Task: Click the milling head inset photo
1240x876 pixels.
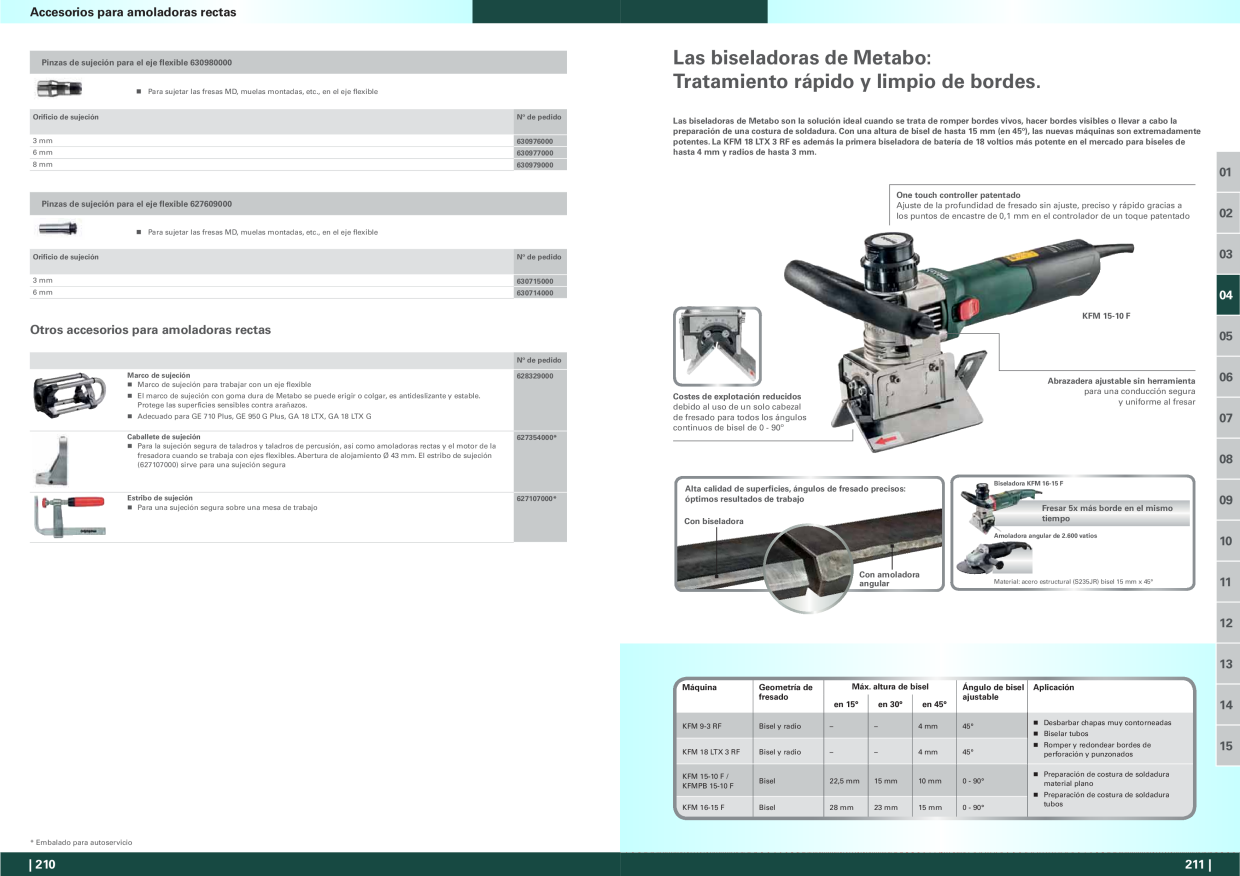Action: [717, 347]
